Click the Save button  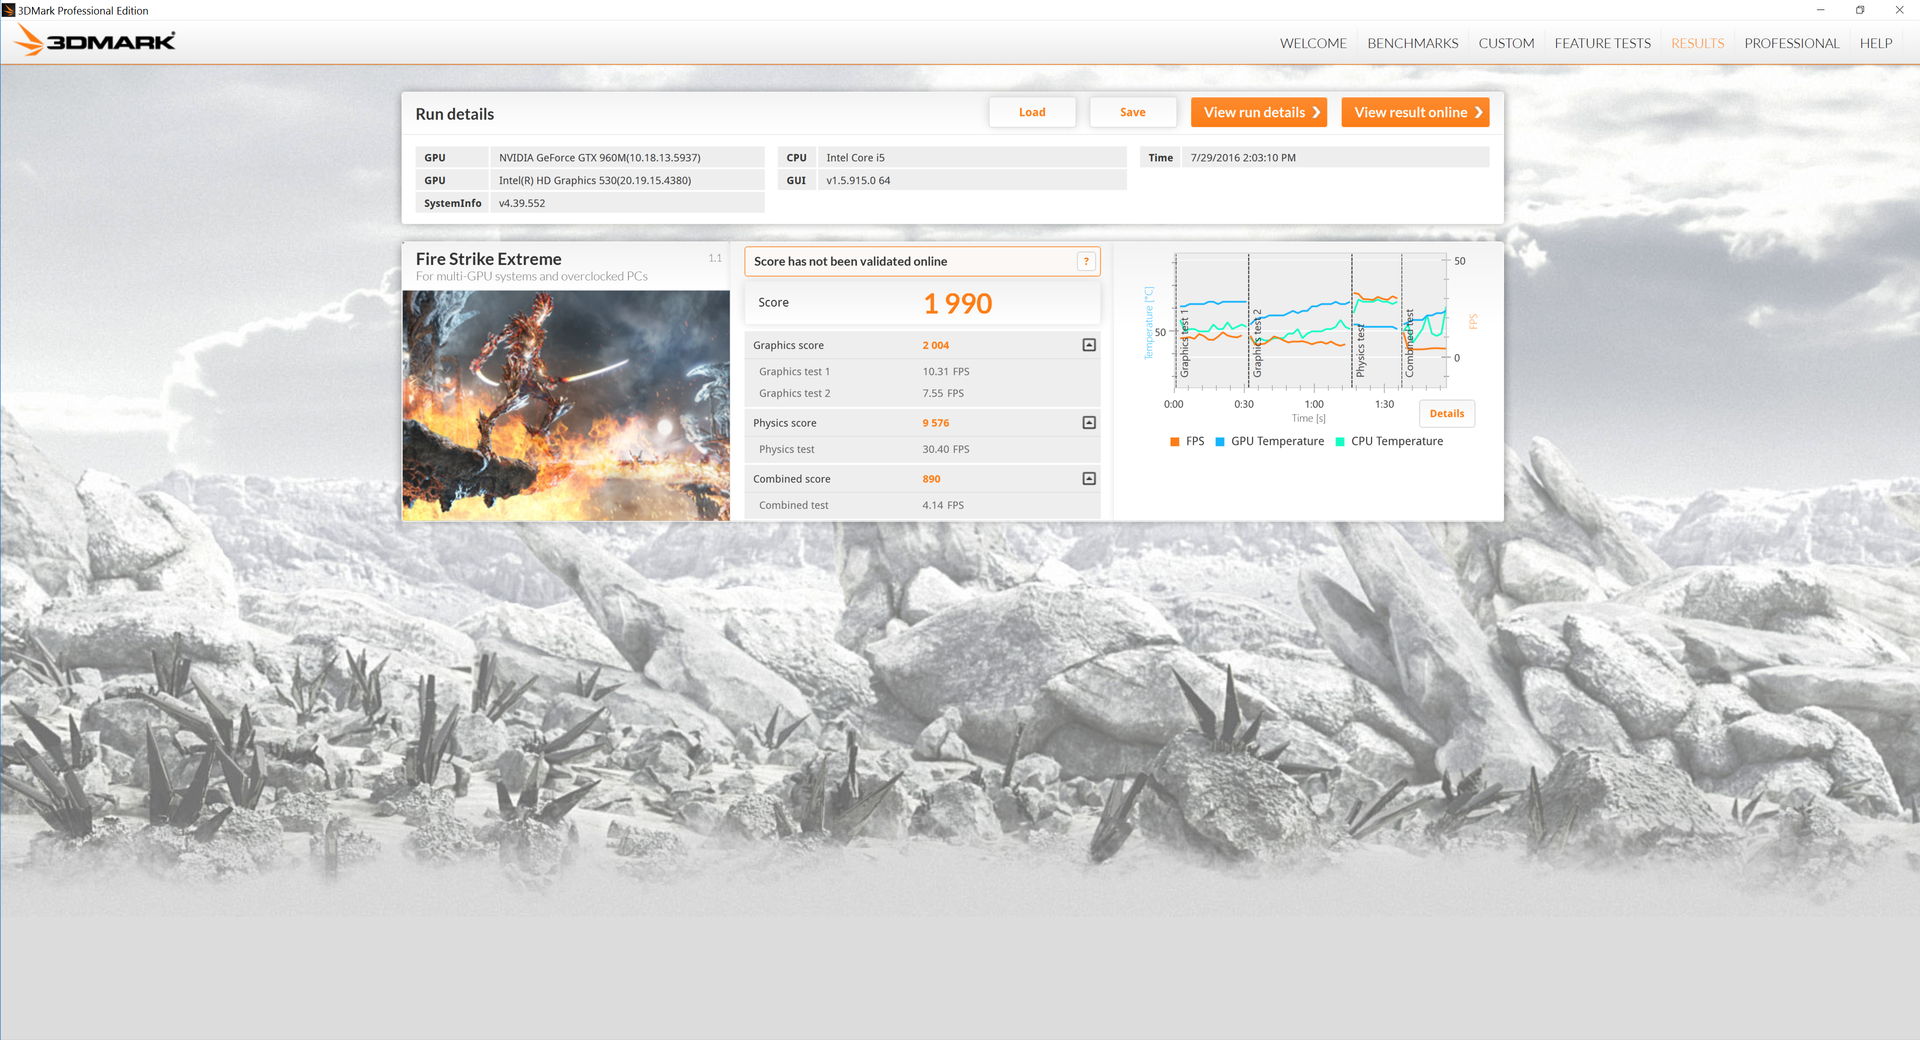(x=1133, y=112)
